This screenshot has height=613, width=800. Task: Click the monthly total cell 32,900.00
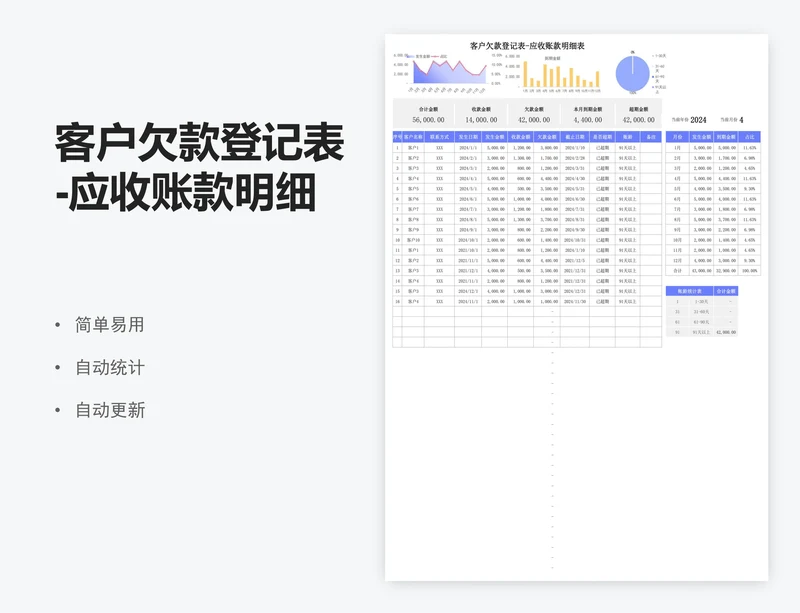click(x=726, y=271)
